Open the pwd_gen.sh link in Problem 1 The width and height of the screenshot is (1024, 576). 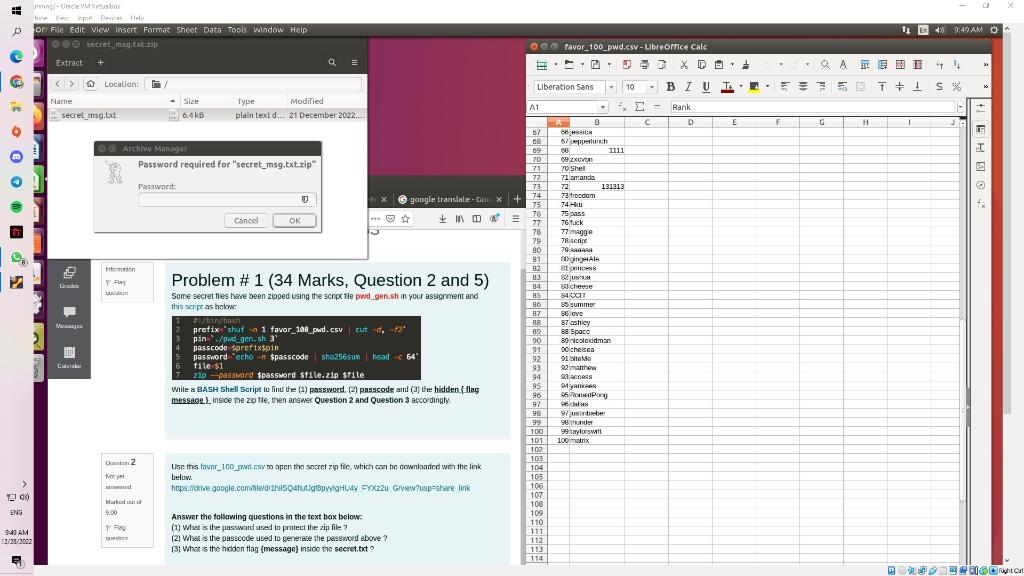point(377,296)
